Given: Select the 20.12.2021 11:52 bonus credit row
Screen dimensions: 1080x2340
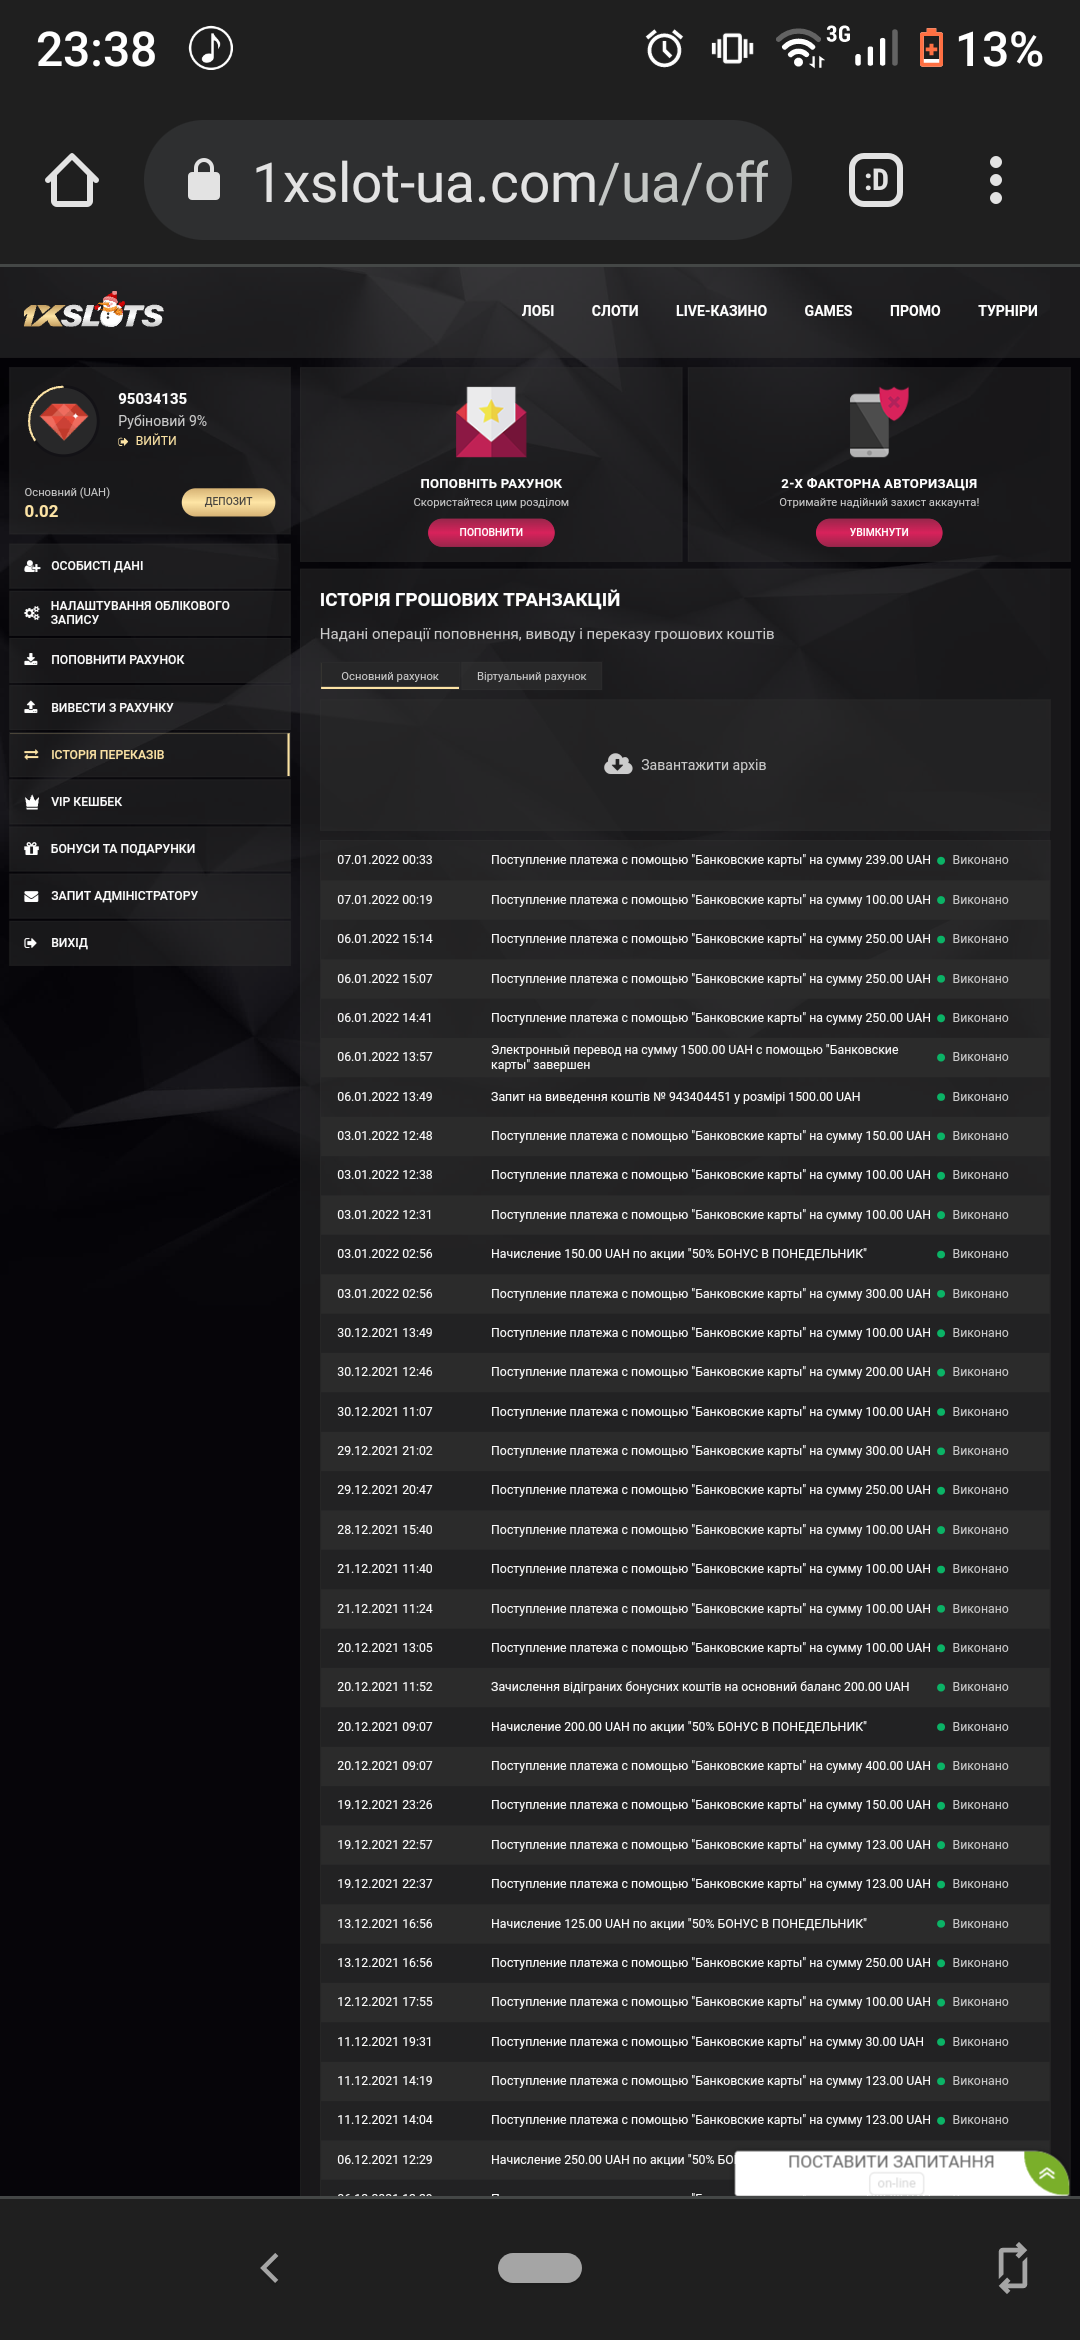Looking at the screenshot, I should tap(685, 1687).
